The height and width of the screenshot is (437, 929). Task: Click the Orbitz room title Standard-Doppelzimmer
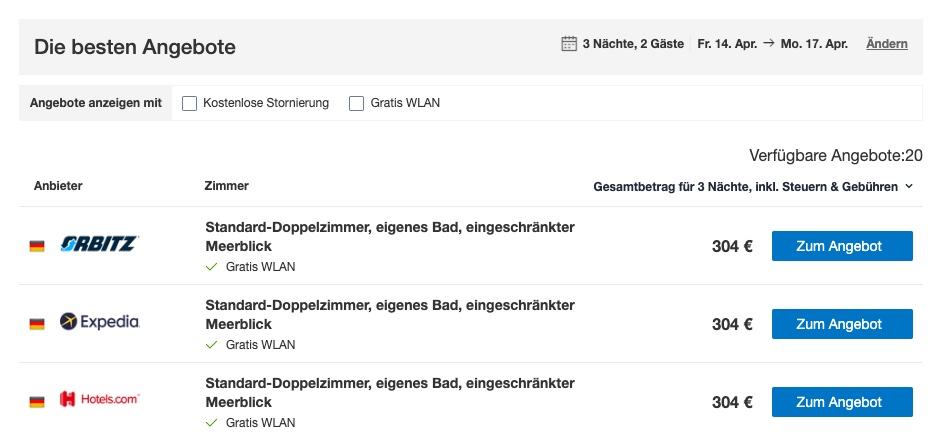tap(390, 236)
